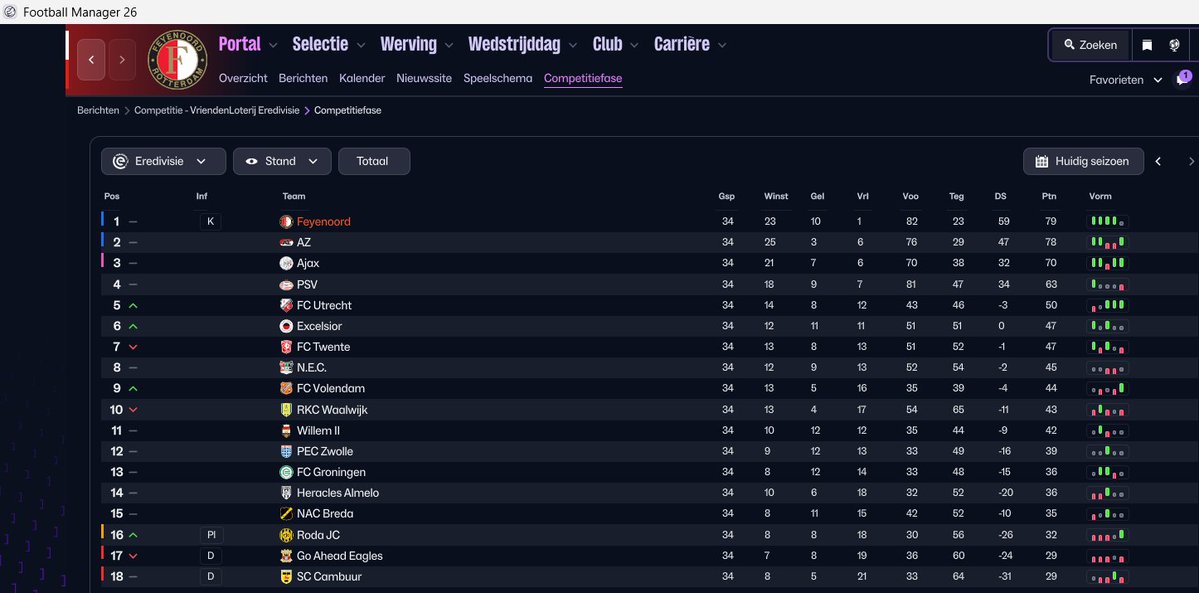This screenshot has height=593, width=1199.
Task: Click the Berichten breadcrumb link
Action: (x=98, y=110)
